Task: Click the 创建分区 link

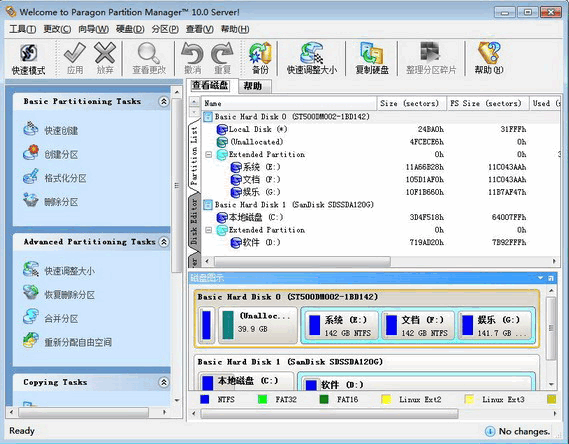Action: coord(61,155)
